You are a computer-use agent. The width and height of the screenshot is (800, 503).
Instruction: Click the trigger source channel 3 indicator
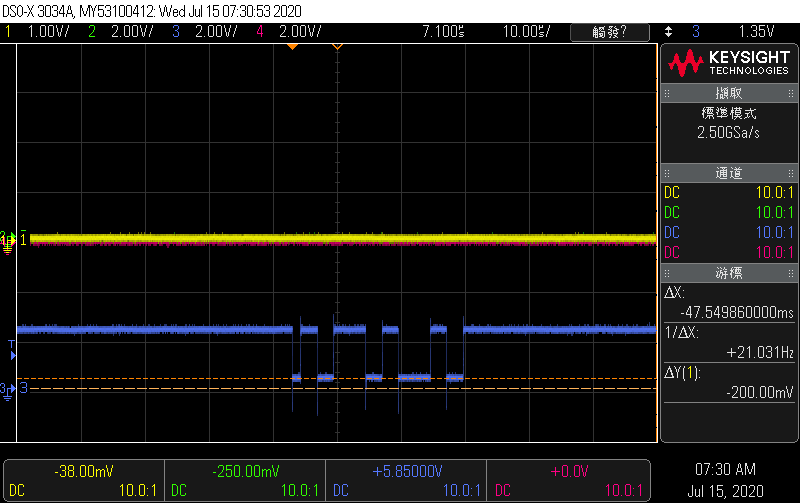(696, 32)
